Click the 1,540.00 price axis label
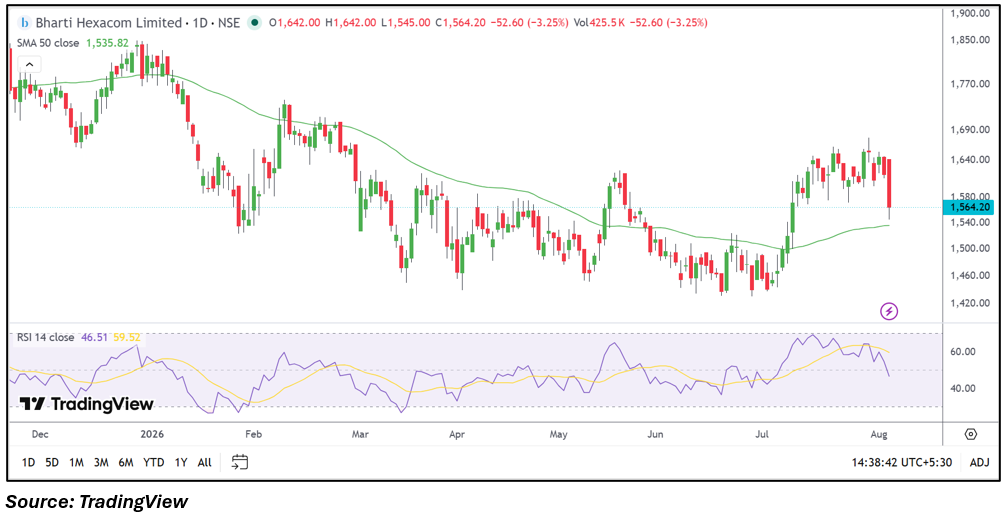Image resolution: width=1005 pixels, height=514 pixels. click(x=972, y=222)
